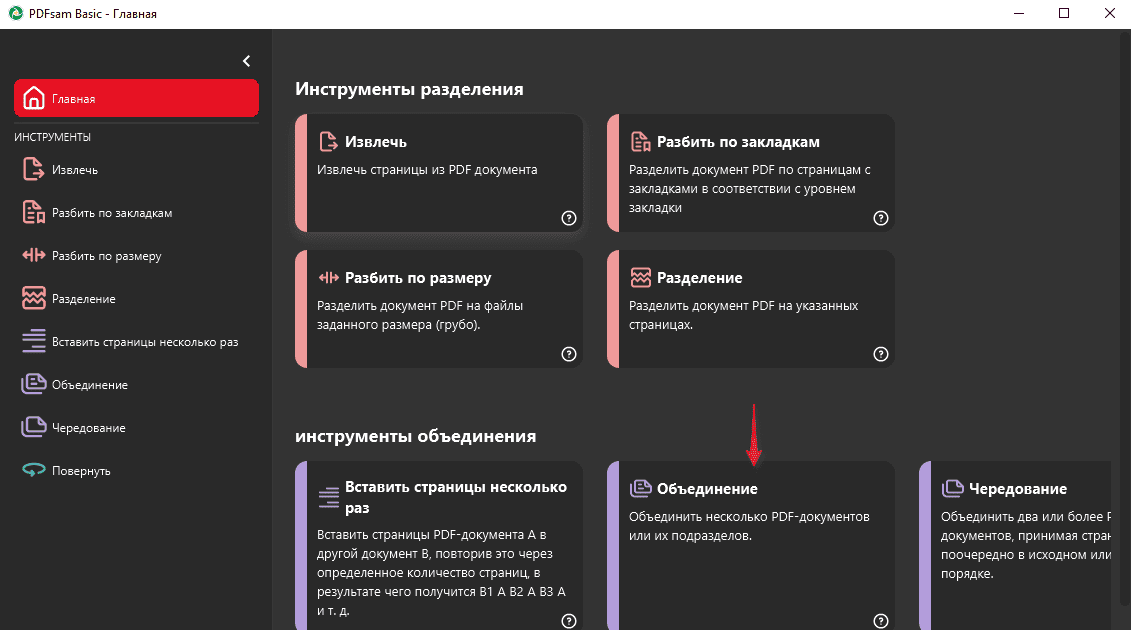Screen dimensions: 1131x630
Task: Click the Извлечь icon in the sidebar
Action: (x=34, y=170)
